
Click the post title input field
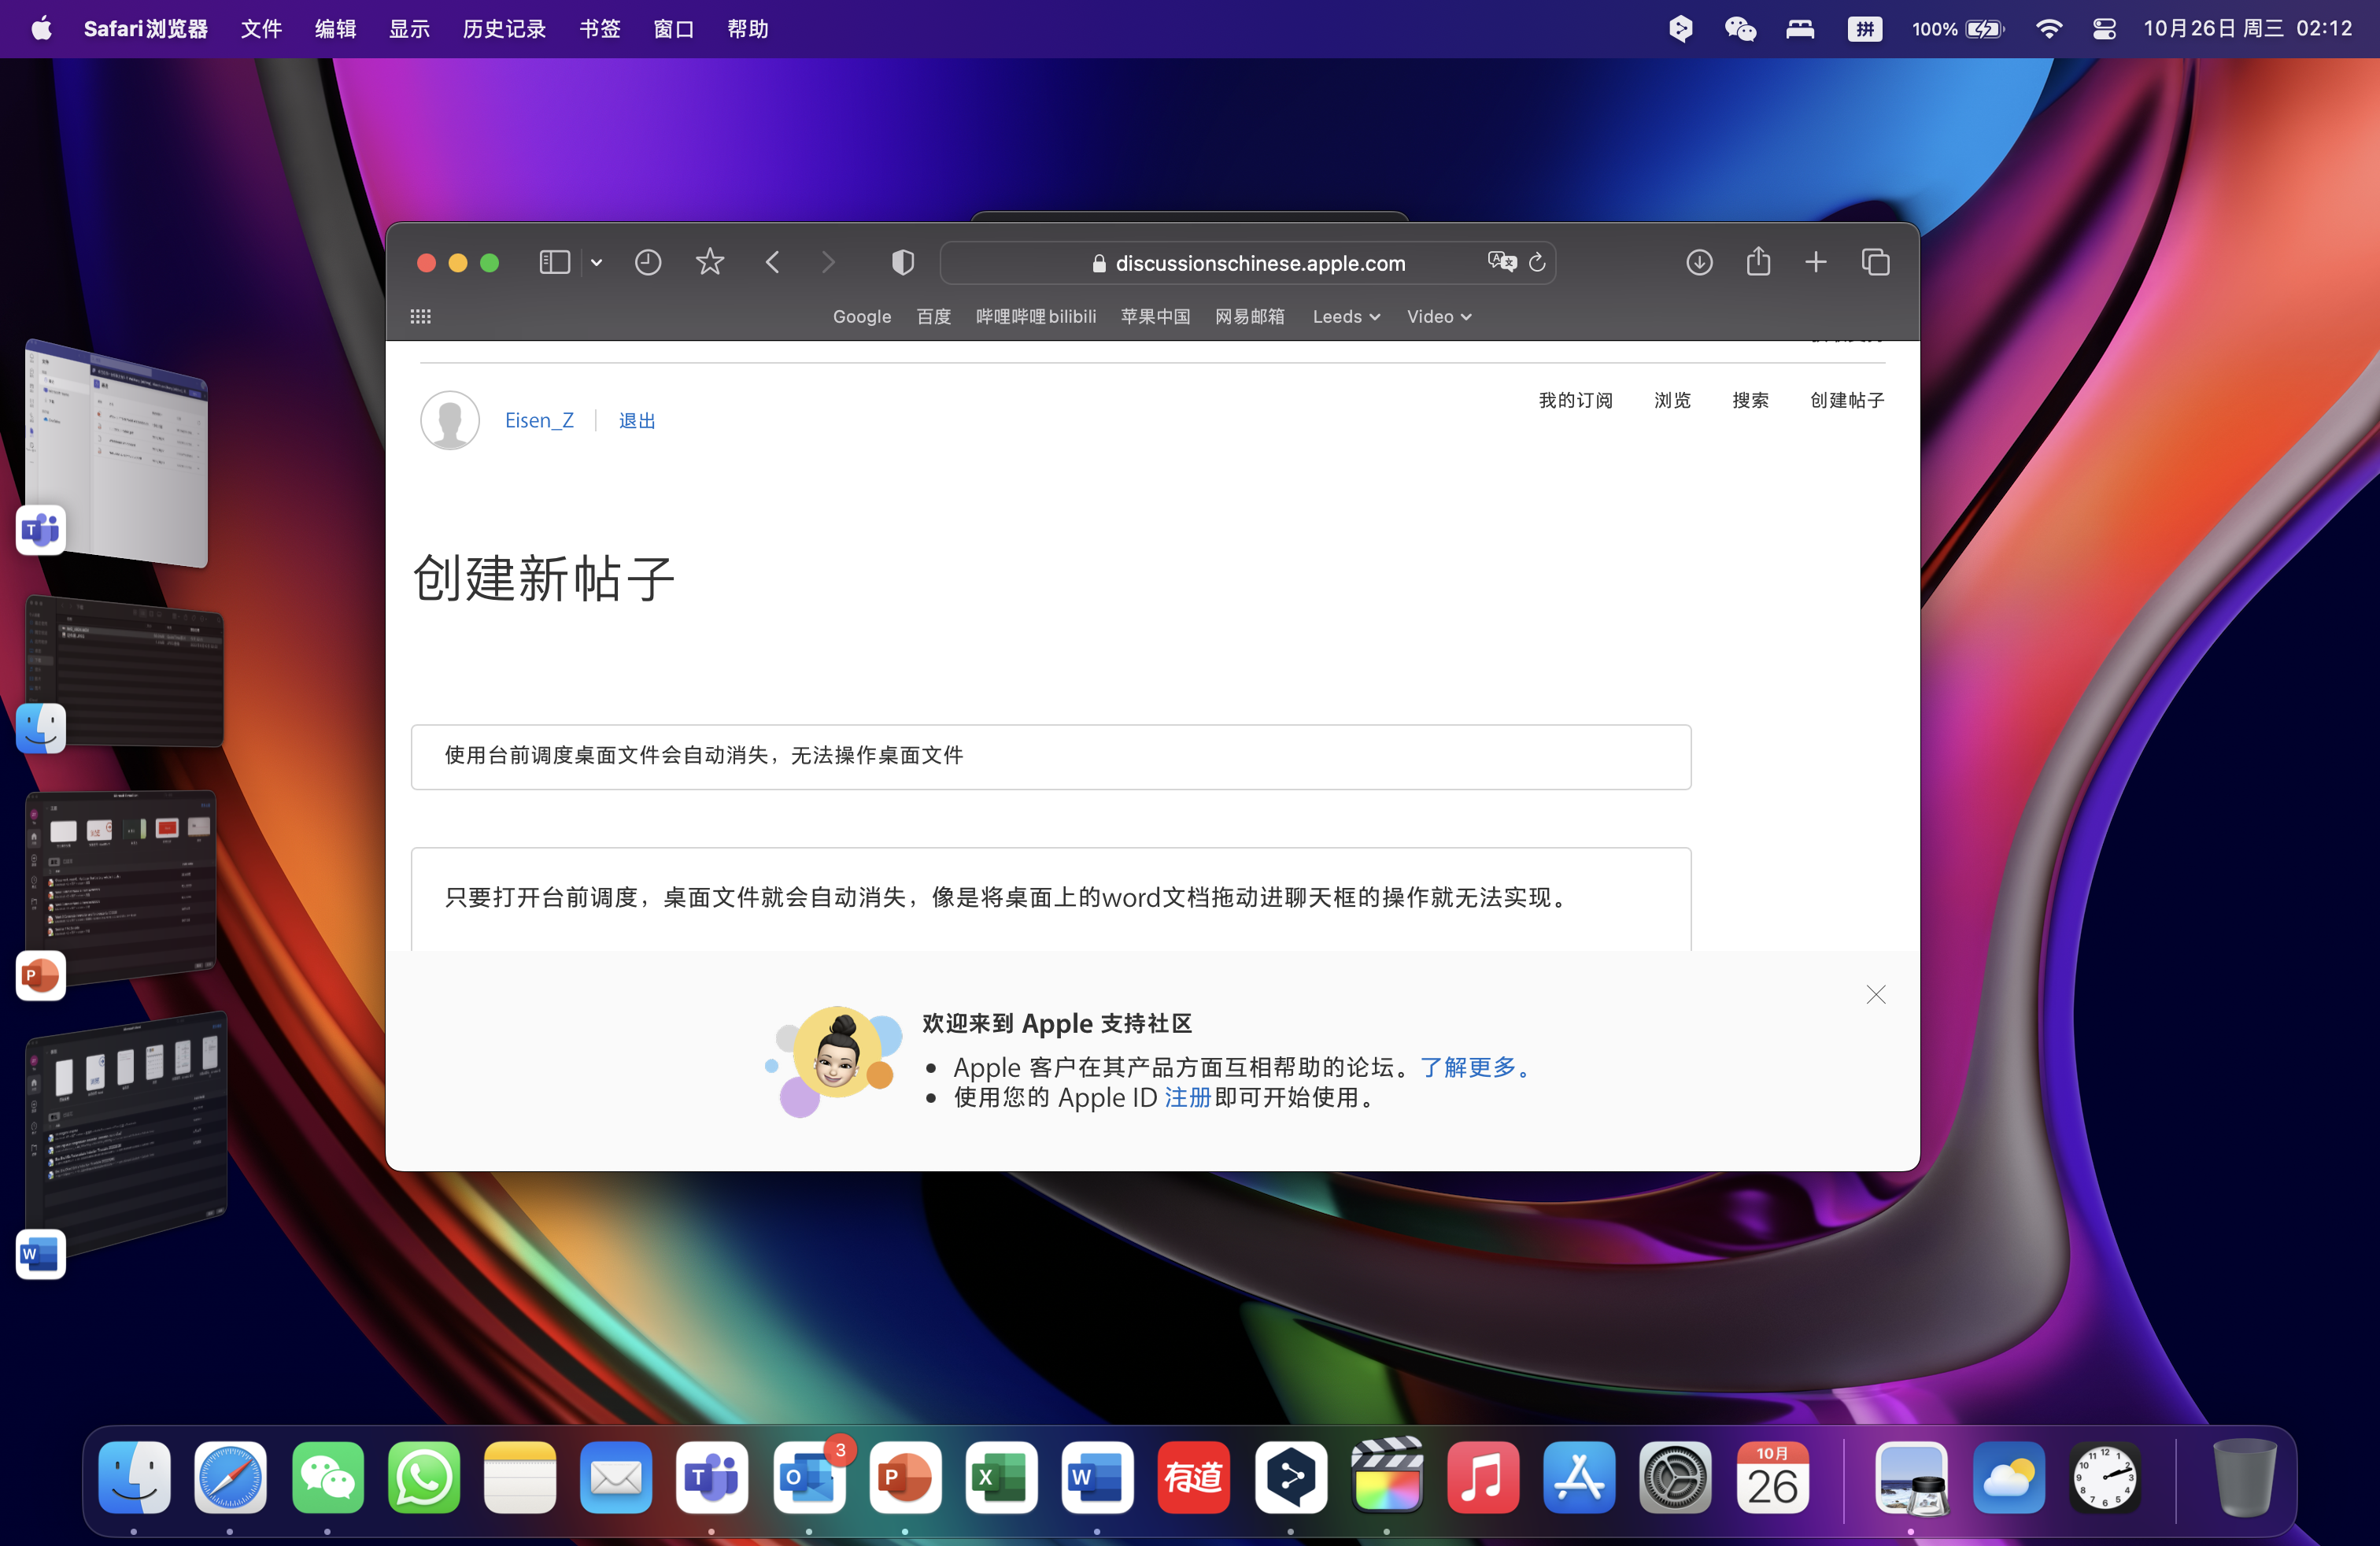point(1050,757)
